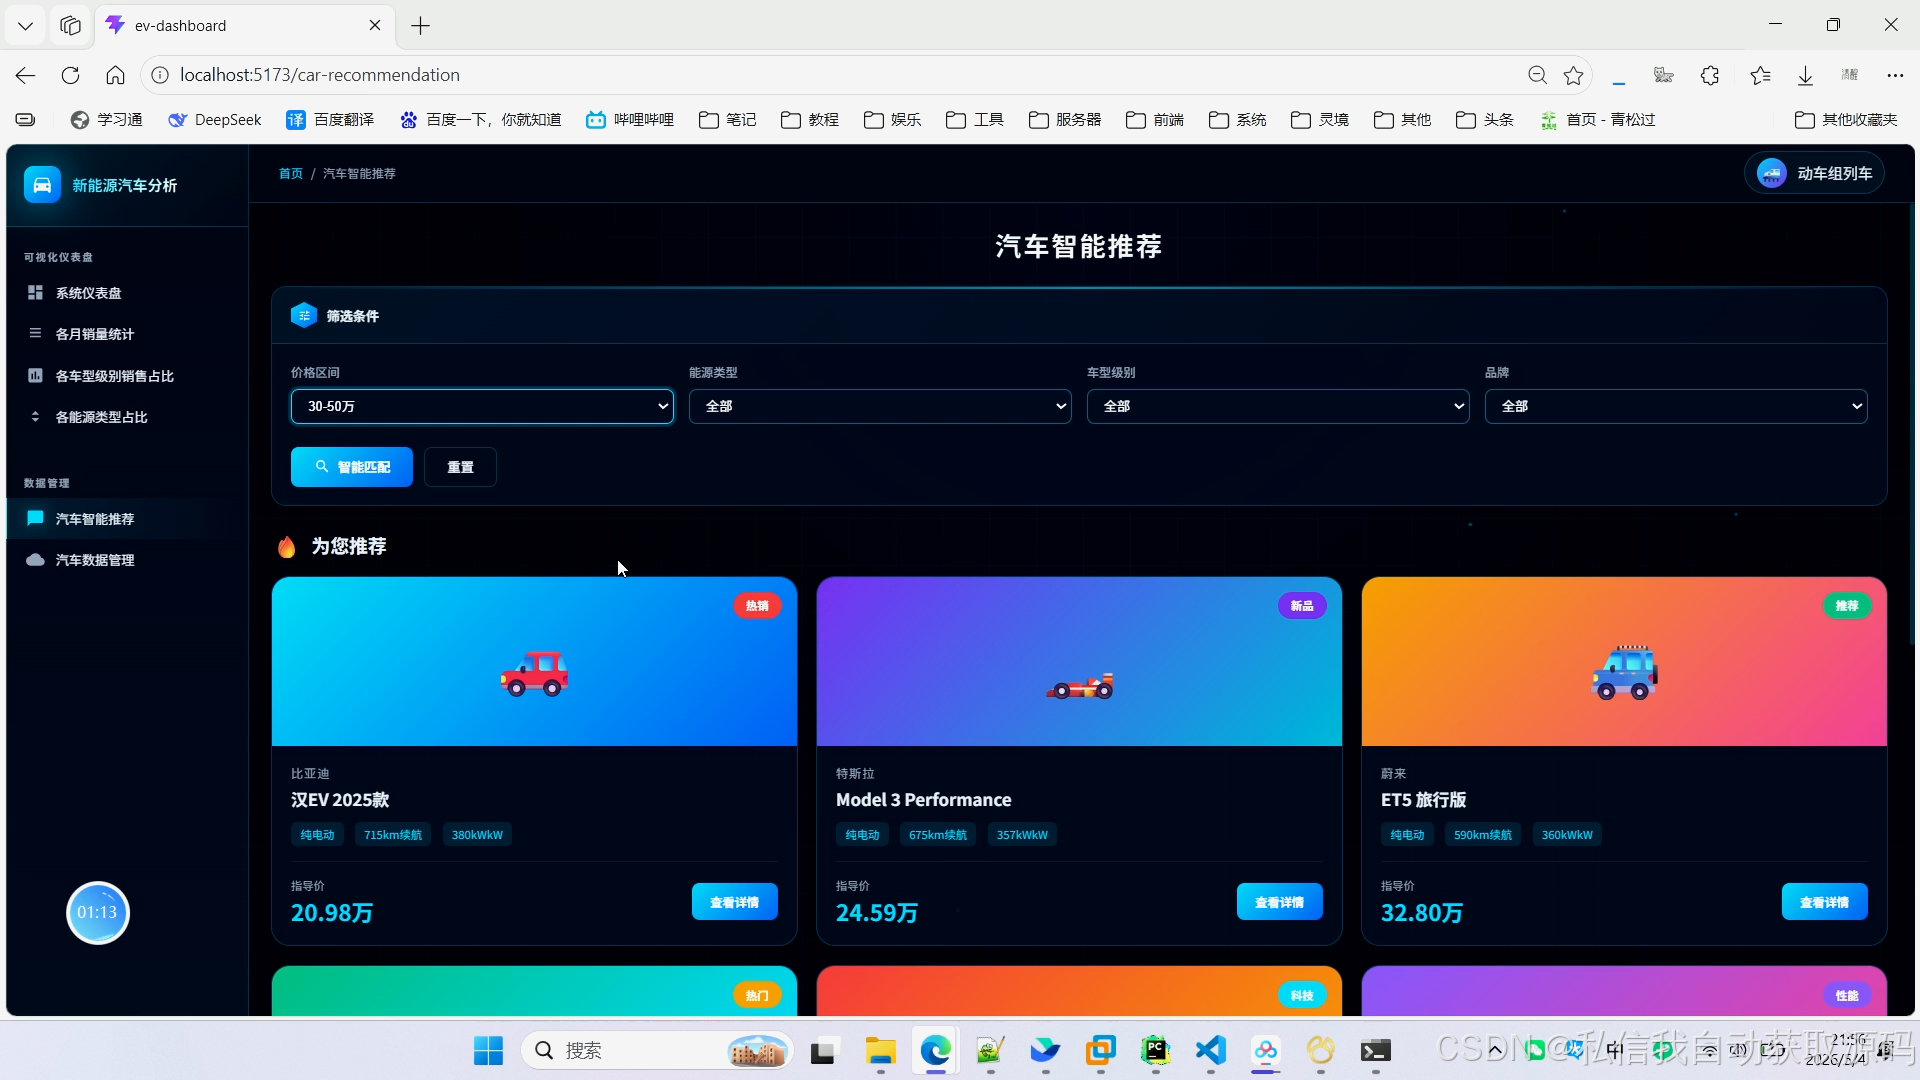Open 系统仪表盘 in the sidebar
1920x1080 pixels.
pos(127,293)
